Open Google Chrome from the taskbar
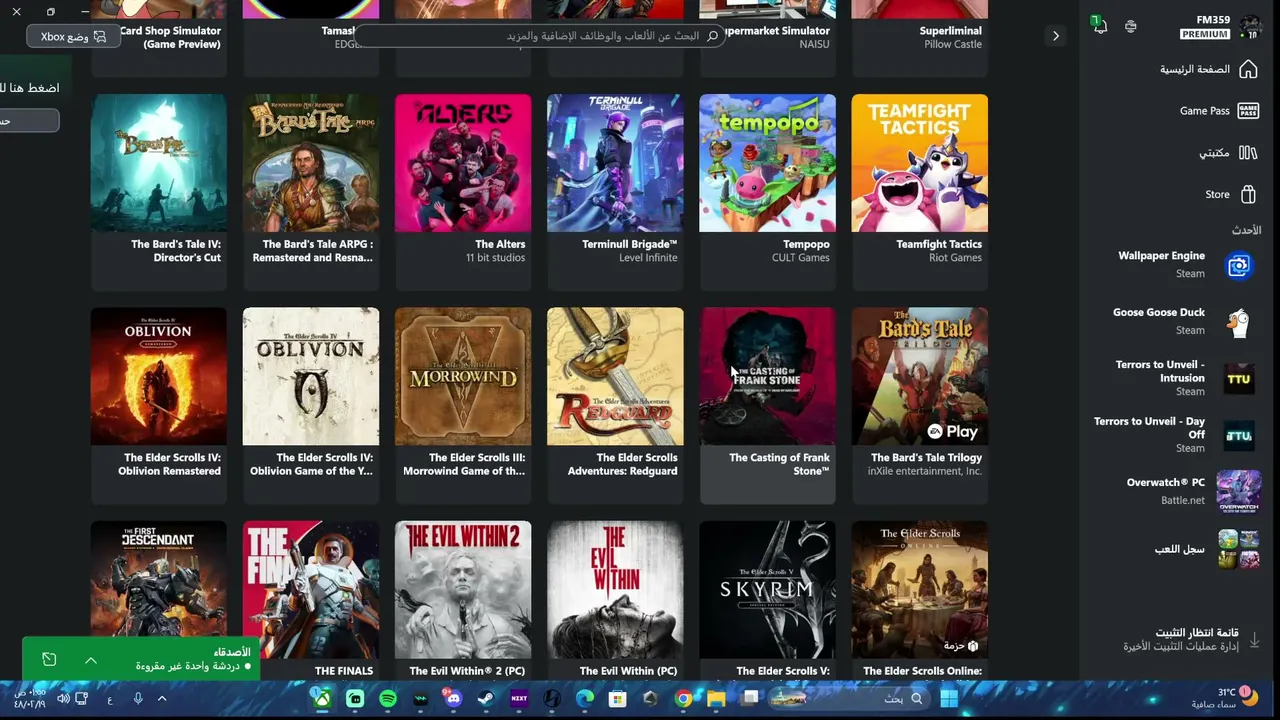Image resolution: width=1280 pixels, height=720 pixels. [684, 699]
